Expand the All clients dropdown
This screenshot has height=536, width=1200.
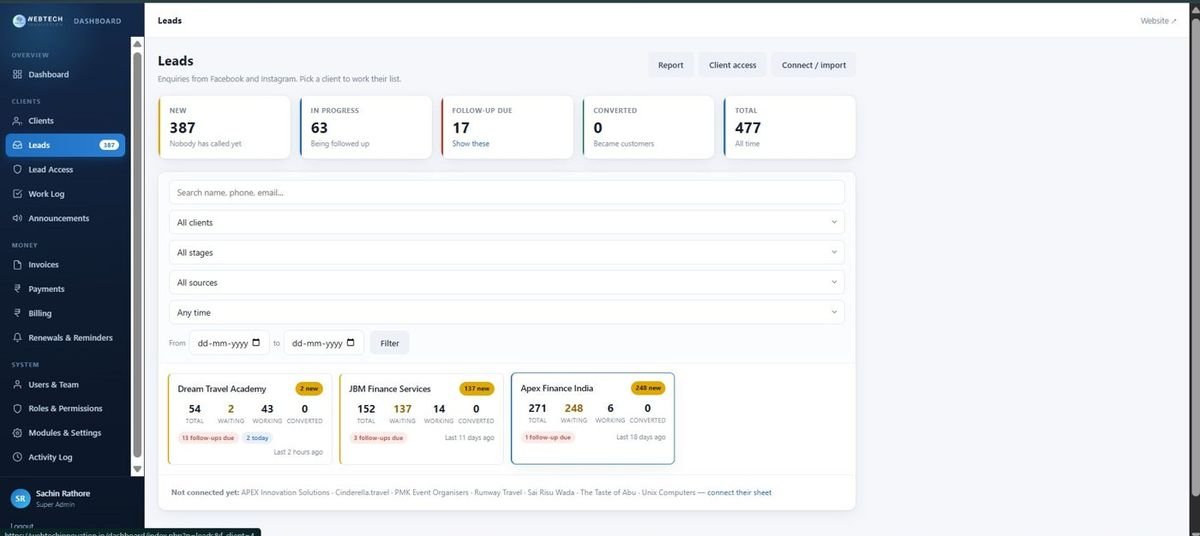click(x=506, y=223)
